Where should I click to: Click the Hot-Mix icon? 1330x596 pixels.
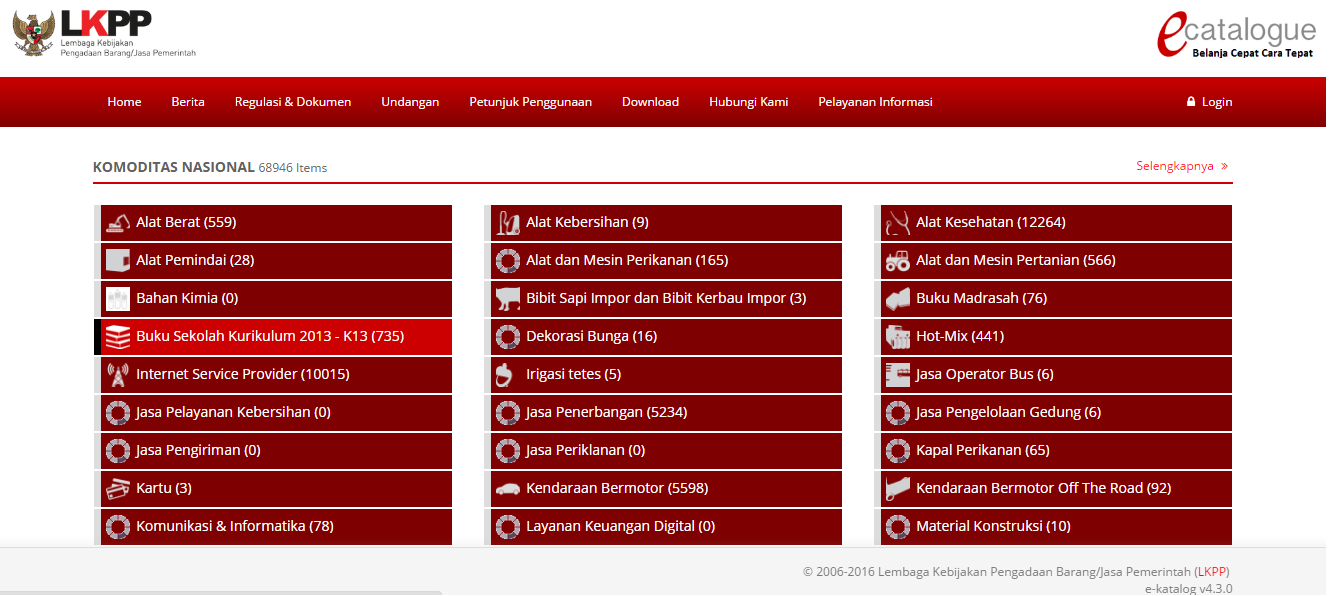click(x=898, y=337)
